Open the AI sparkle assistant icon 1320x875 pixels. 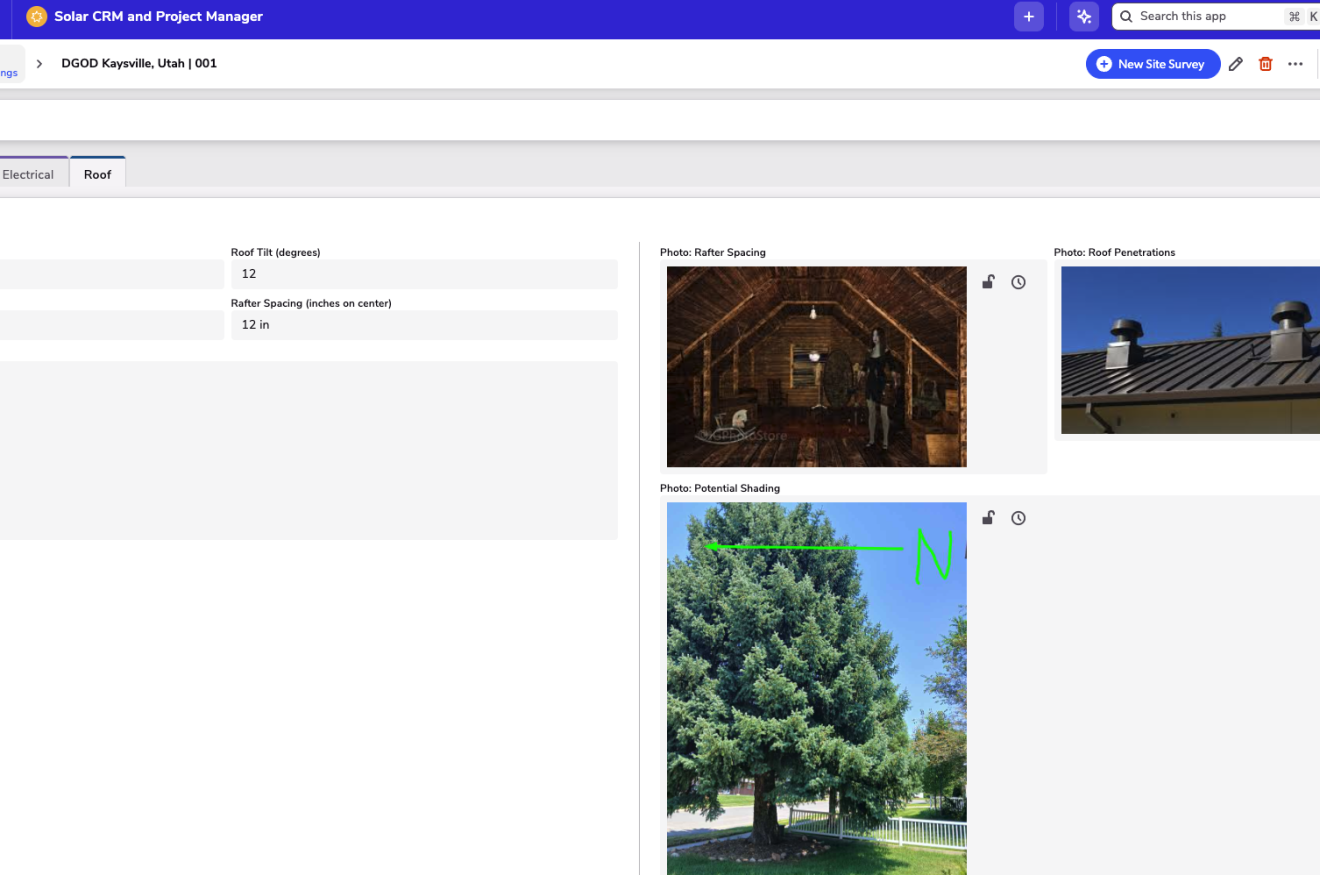[x=1084, y=17]
